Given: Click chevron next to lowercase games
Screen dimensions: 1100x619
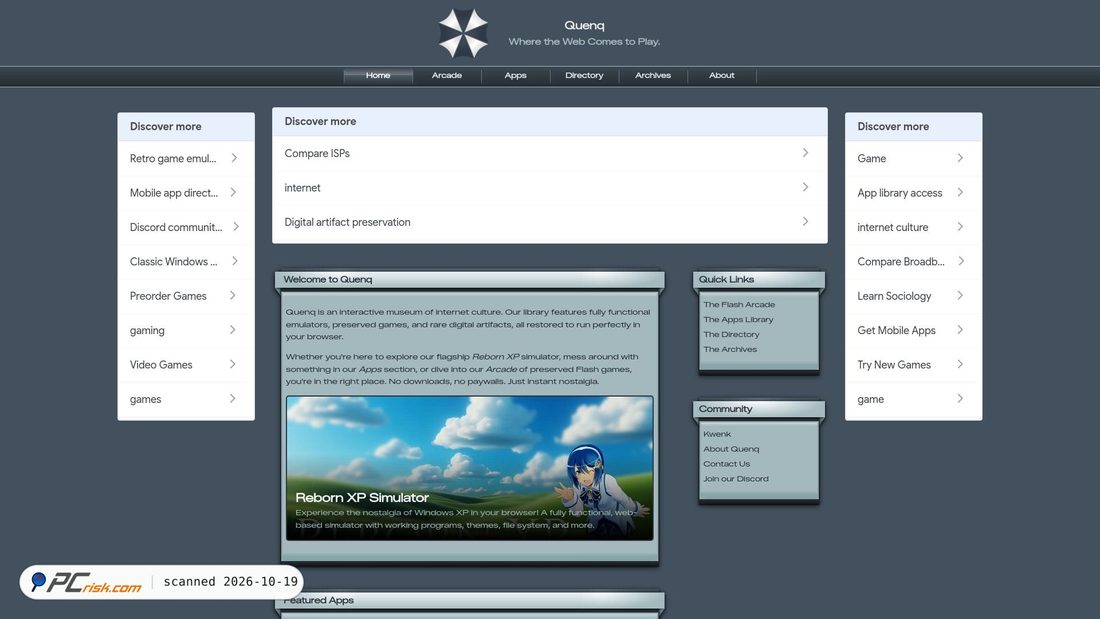Looking at the screenshot, I should coord(232,399).
